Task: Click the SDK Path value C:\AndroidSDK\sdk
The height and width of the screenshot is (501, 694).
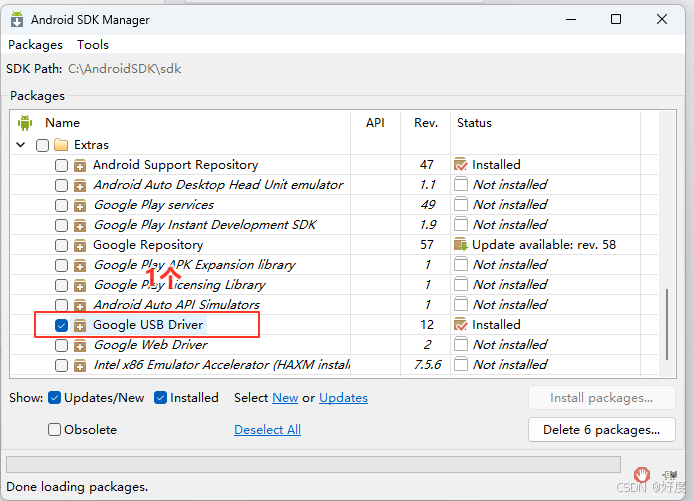Action: (x=124, y=69)
